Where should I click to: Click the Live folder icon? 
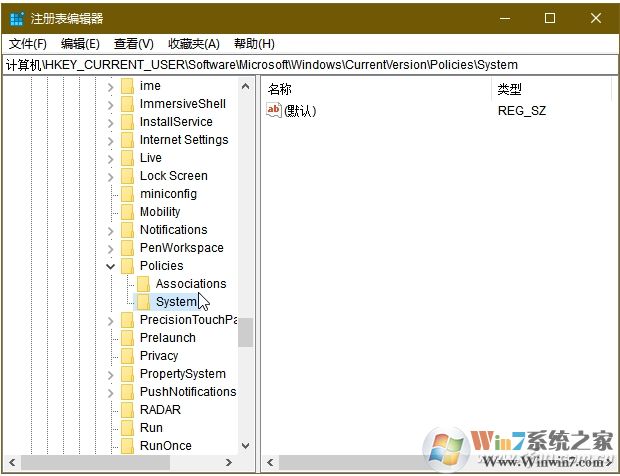pos(127,158)
